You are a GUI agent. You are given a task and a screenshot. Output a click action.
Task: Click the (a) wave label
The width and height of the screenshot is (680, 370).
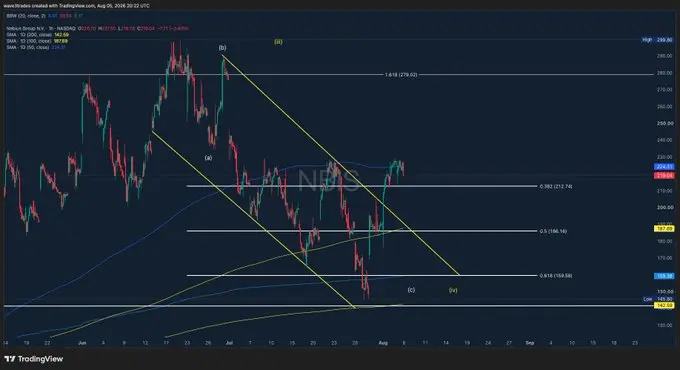(209, 158)
